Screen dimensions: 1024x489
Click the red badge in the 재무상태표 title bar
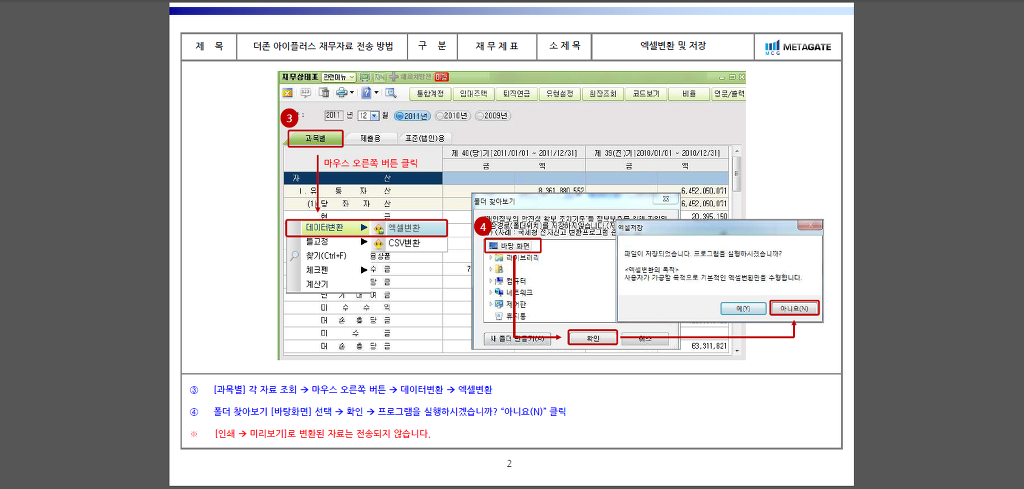442,77
